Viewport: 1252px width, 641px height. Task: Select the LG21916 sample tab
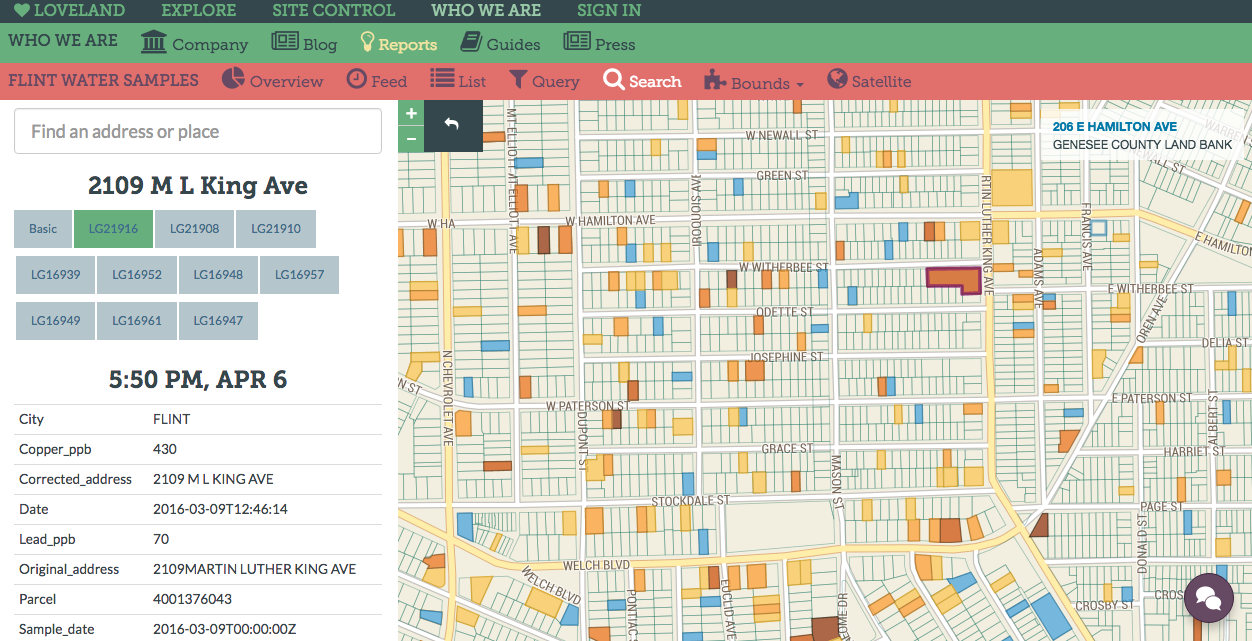113,229
